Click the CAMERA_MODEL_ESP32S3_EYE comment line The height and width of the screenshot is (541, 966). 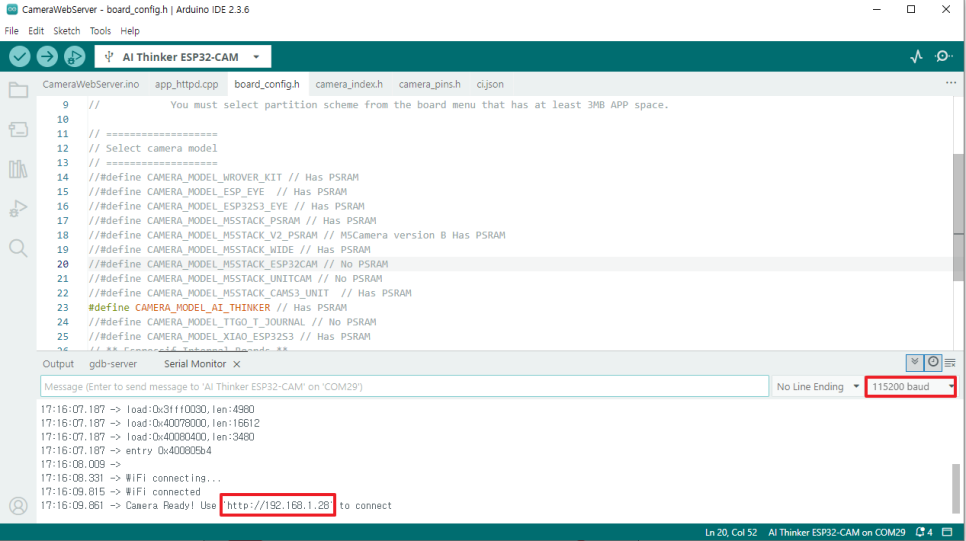[226, 206]
